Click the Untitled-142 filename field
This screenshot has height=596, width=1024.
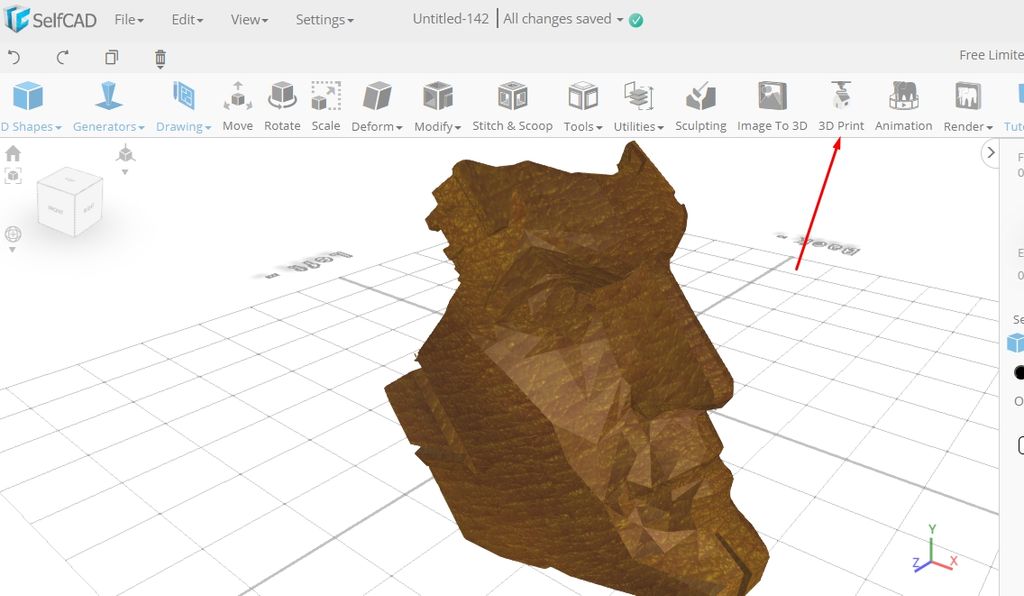click(449, 18)
